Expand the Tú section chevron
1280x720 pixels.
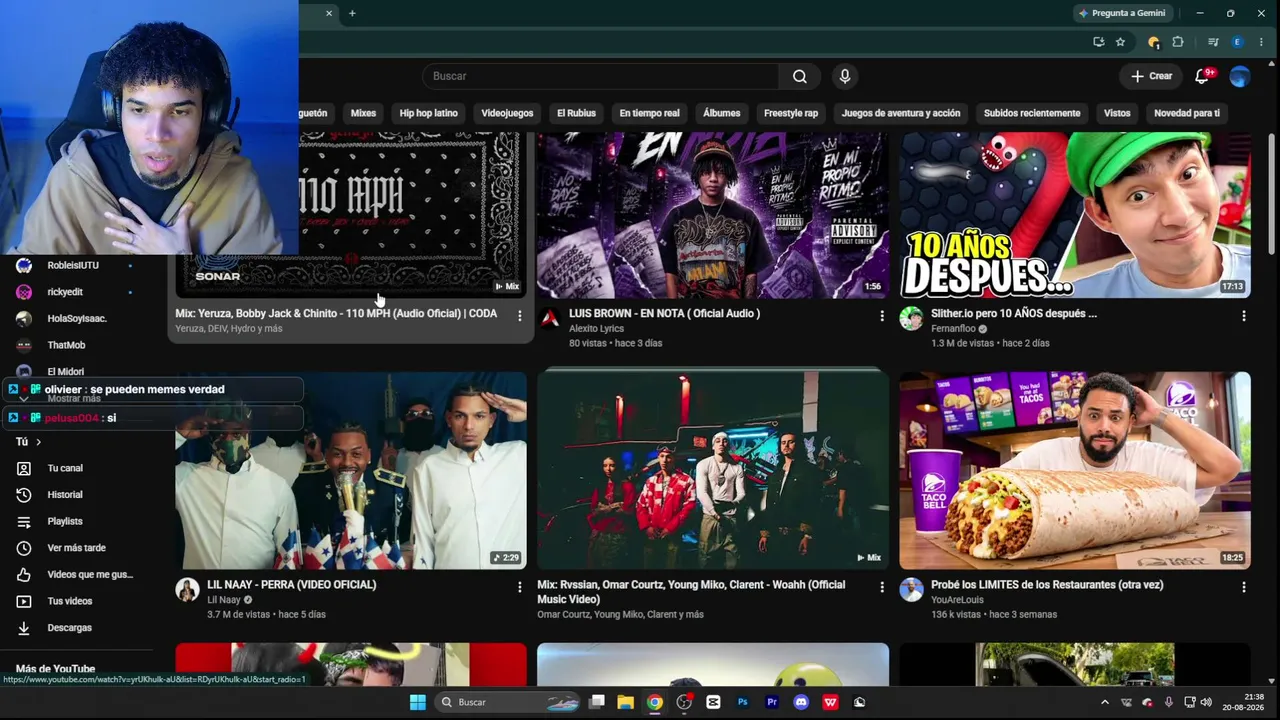coord(38,442)
